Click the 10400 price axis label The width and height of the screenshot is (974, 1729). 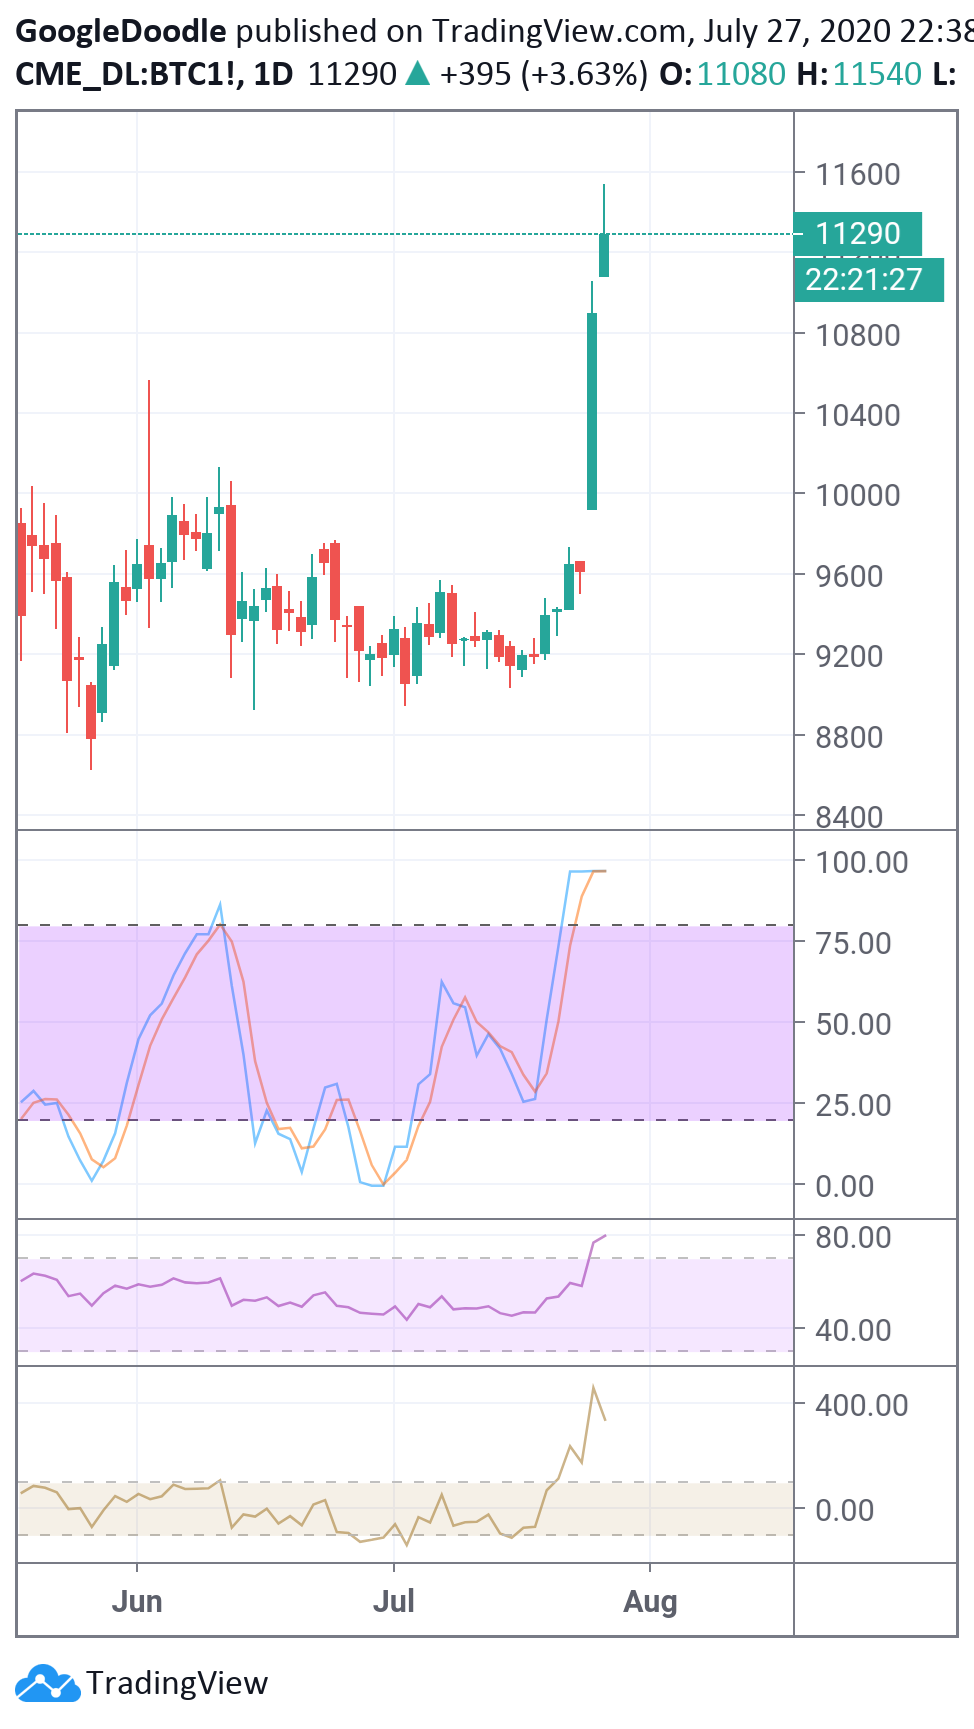(858, 415)
